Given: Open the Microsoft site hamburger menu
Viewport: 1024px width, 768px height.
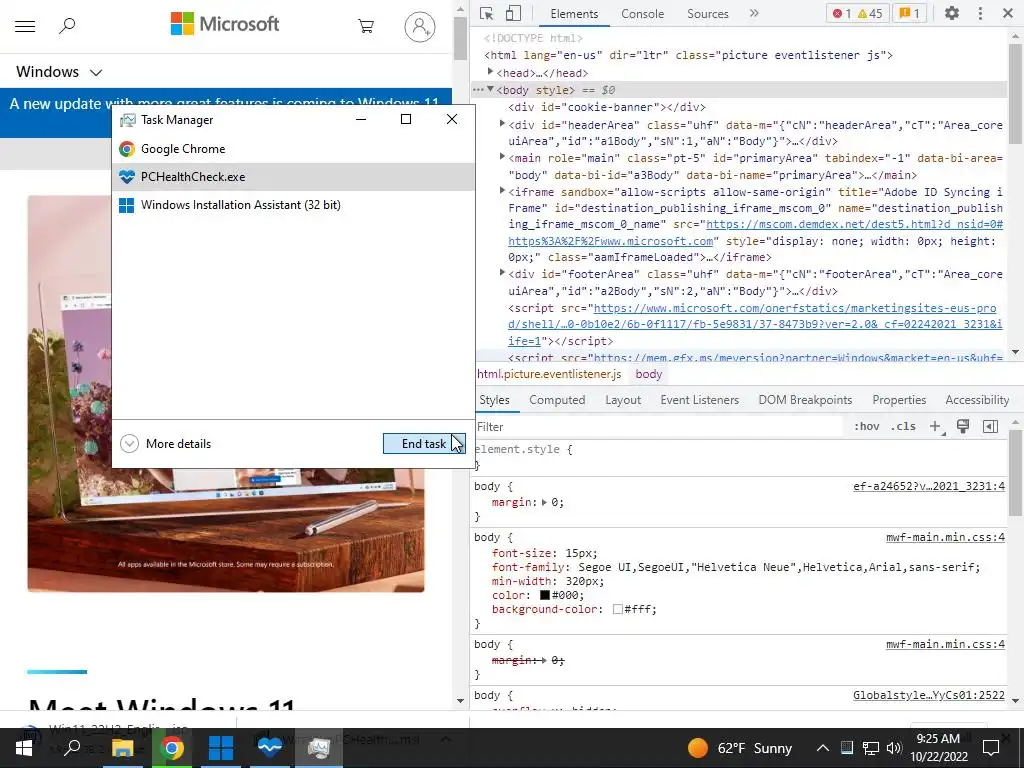Looking at the screenshot, I should (x=25, y=27).
